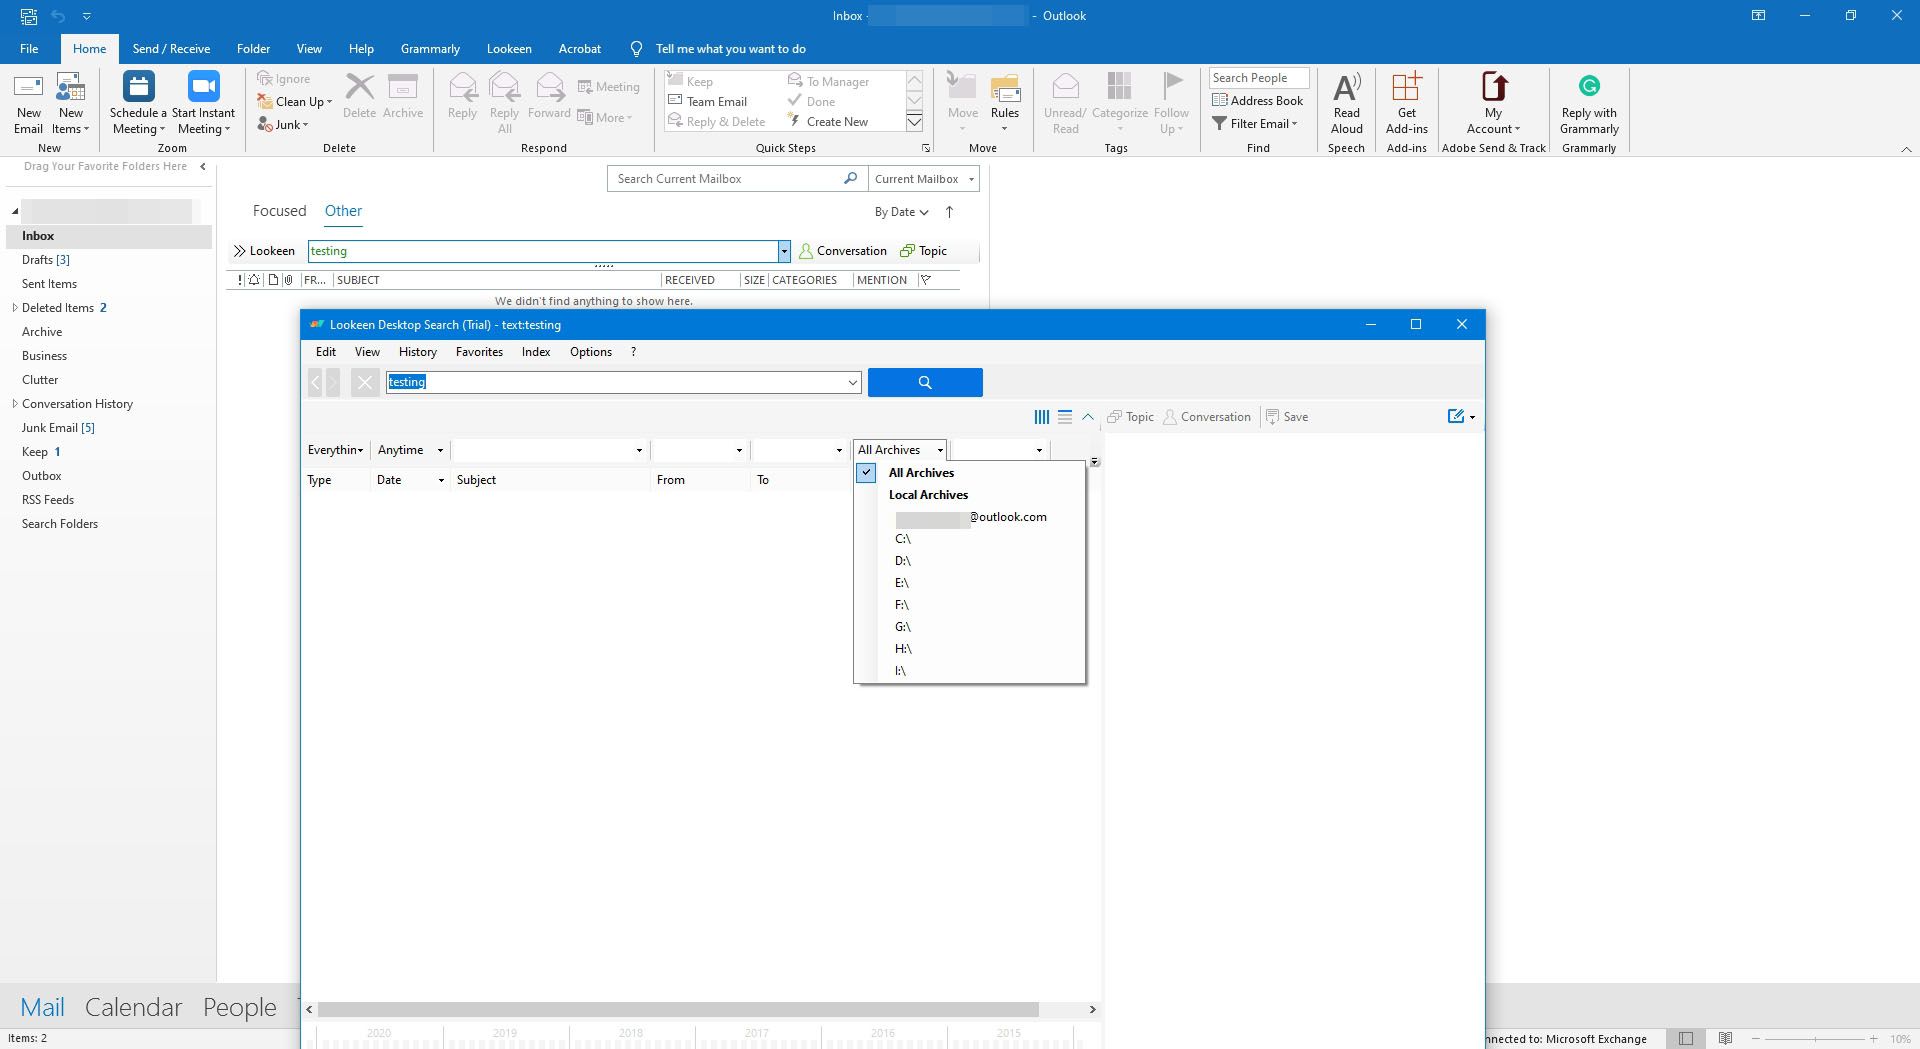
Task: Open the Current Mailbox scope dropdown
Action: pyautogui.click(x=924, y=179)
